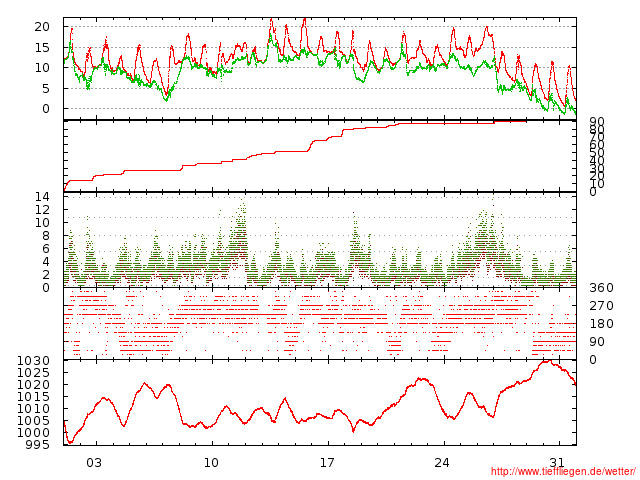Click the top 90 label on the precipitation axis
This screenshot has height=480, width=640.
597,122
